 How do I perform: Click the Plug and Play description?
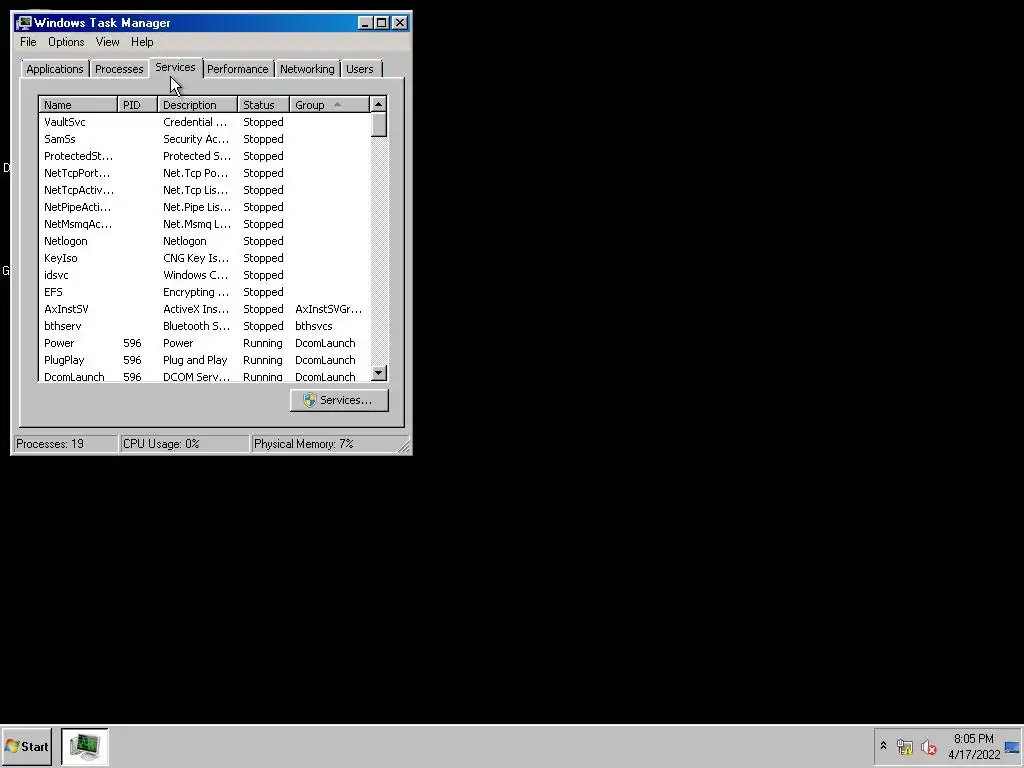point(195,360)
